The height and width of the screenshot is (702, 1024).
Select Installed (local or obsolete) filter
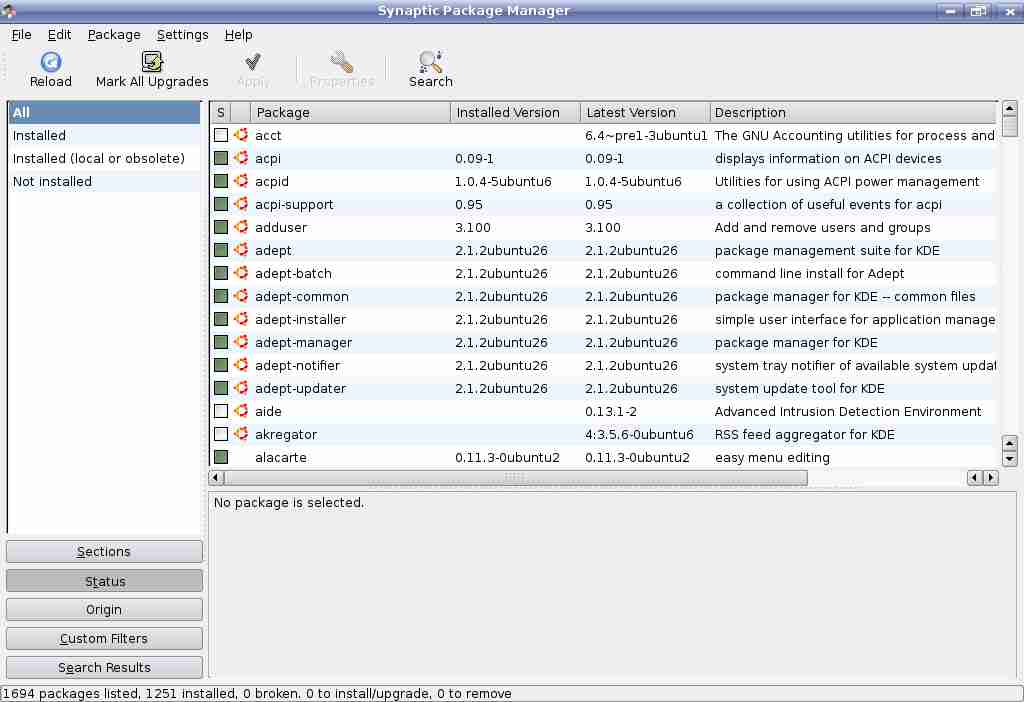104,158
